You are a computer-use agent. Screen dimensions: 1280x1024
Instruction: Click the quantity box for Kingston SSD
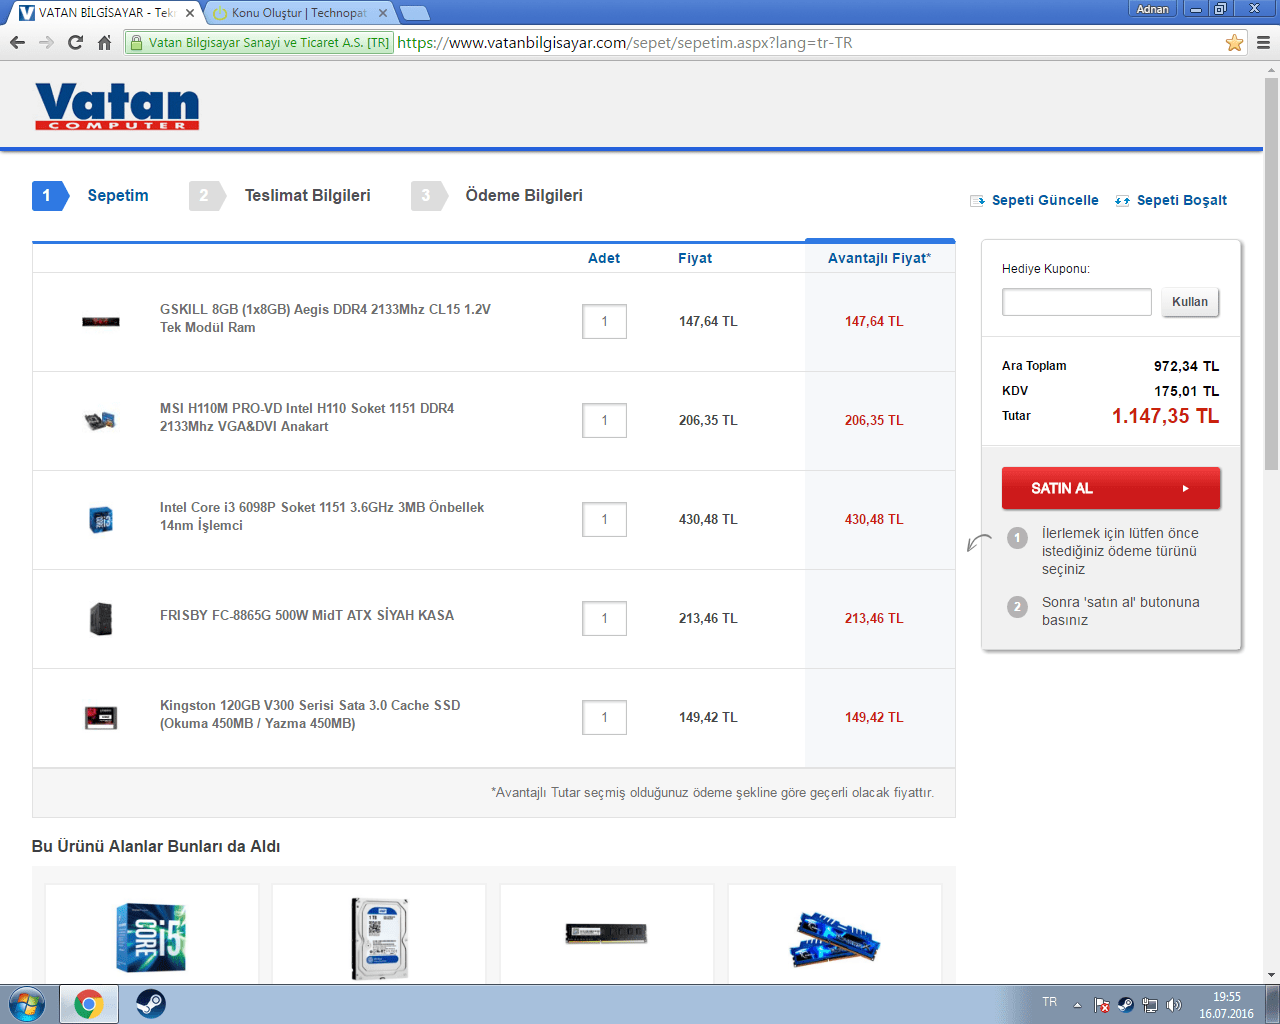(604, 717)
